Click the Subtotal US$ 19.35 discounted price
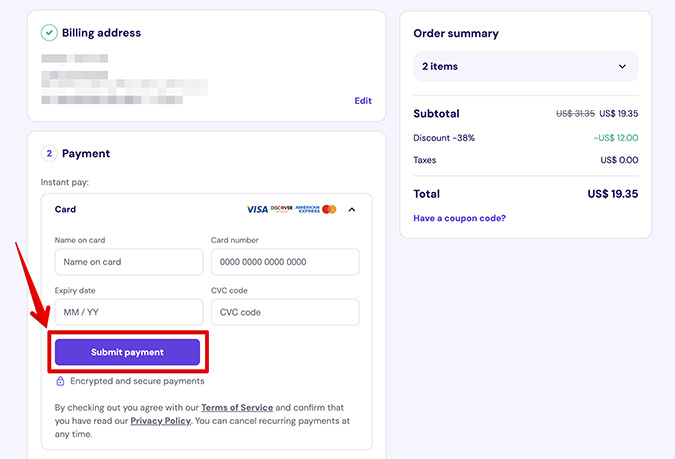Viewport: 675px width, 459px height. [619, 114]
